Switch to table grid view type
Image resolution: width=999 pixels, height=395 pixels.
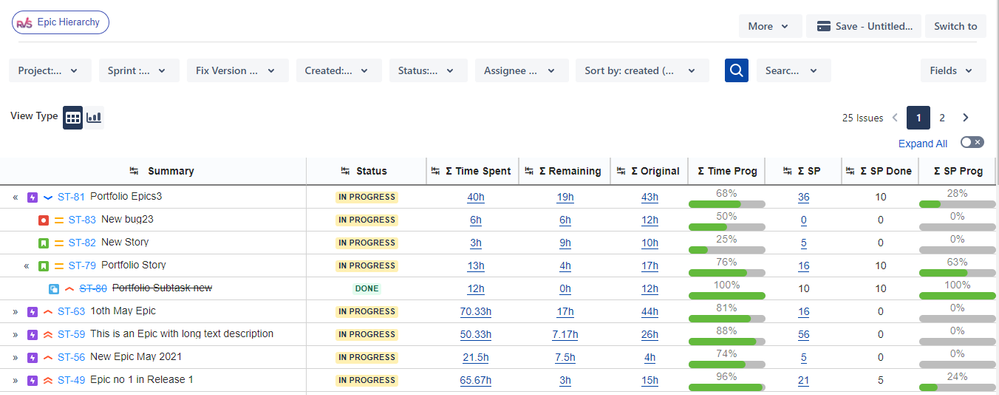pos(73,118)
